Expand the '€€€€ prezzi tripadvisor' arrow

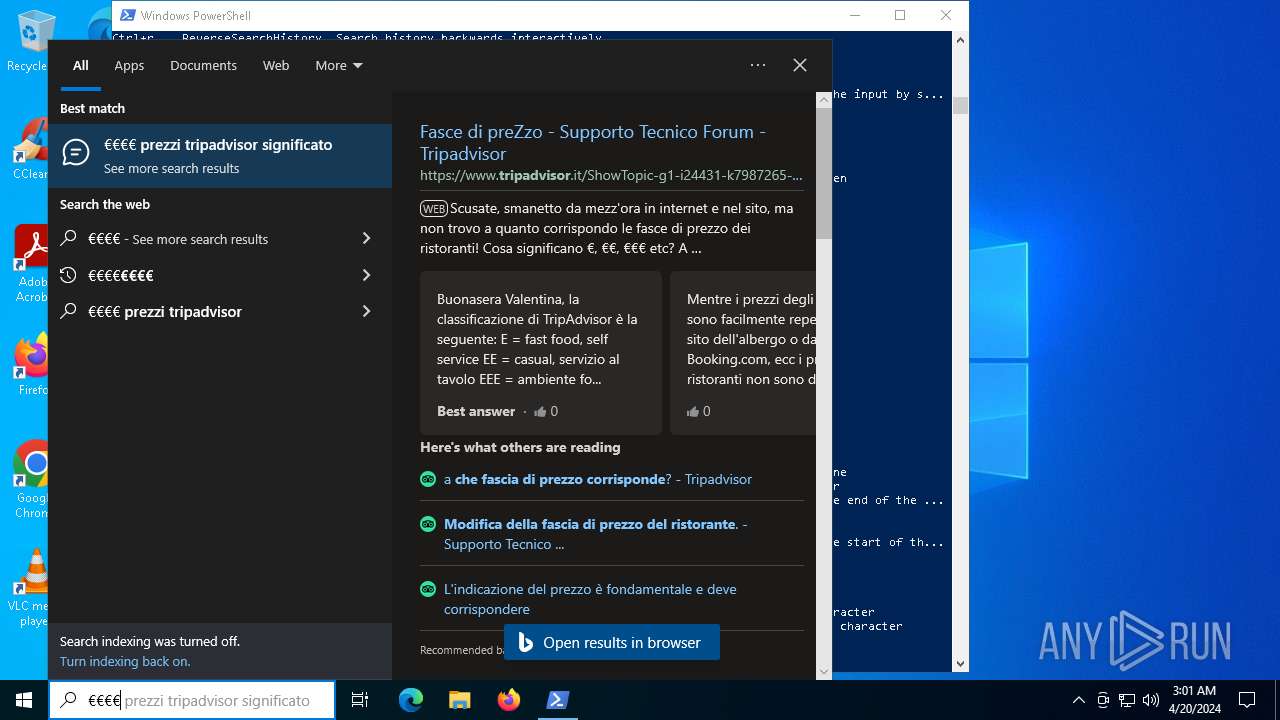[366, 311]
